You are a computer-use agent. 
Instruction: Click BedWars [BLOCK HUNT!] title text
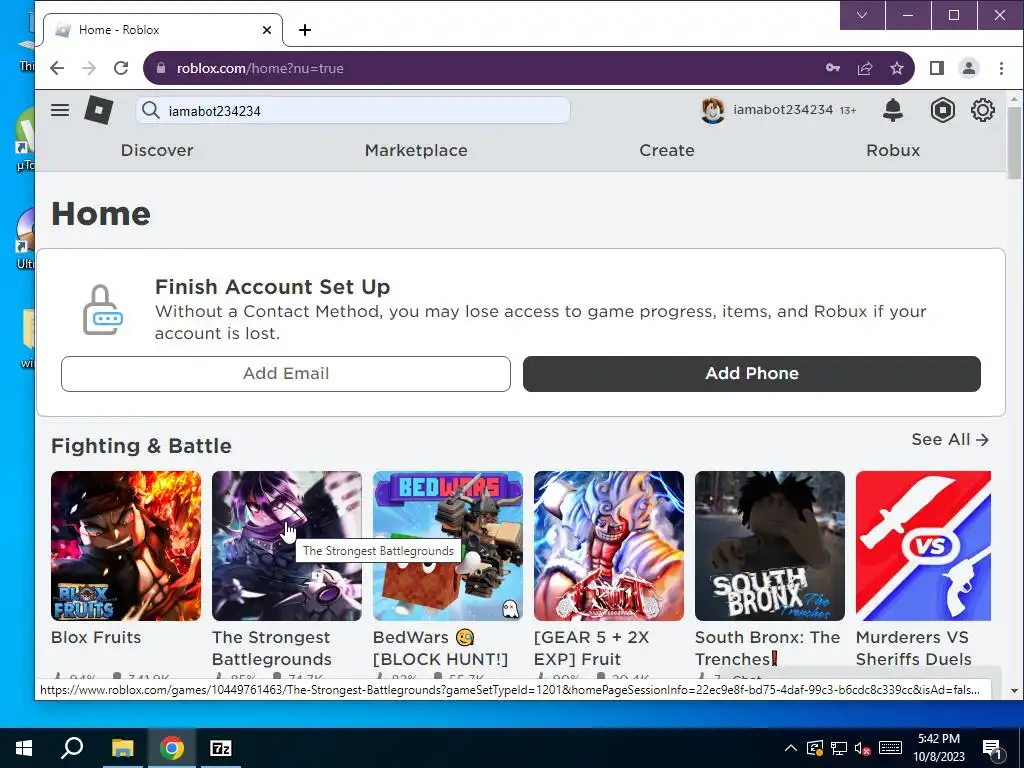pyautogui.click(x=440, y=648)
